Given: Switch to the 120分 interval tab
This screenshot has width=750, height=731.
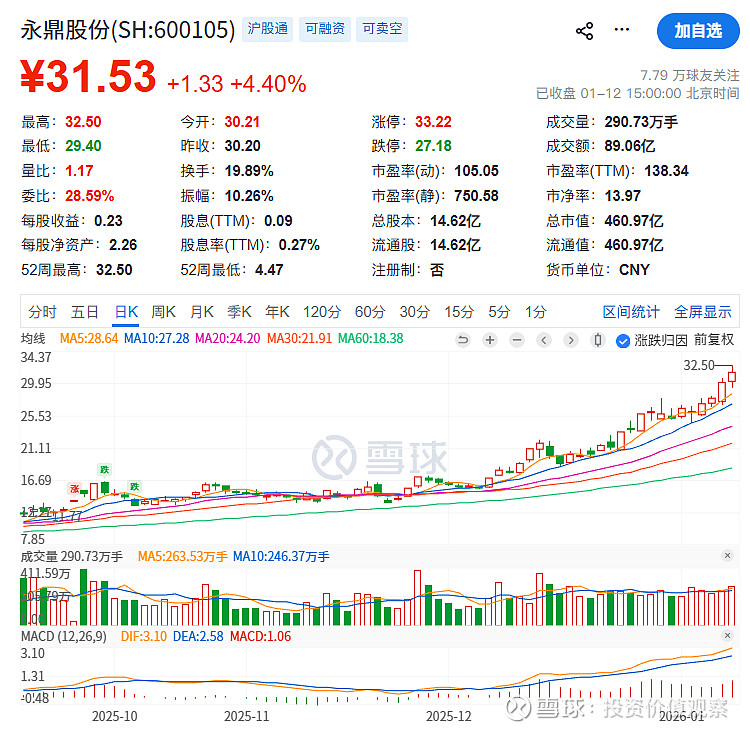Looking at the screenshot, I should (322, 312).
